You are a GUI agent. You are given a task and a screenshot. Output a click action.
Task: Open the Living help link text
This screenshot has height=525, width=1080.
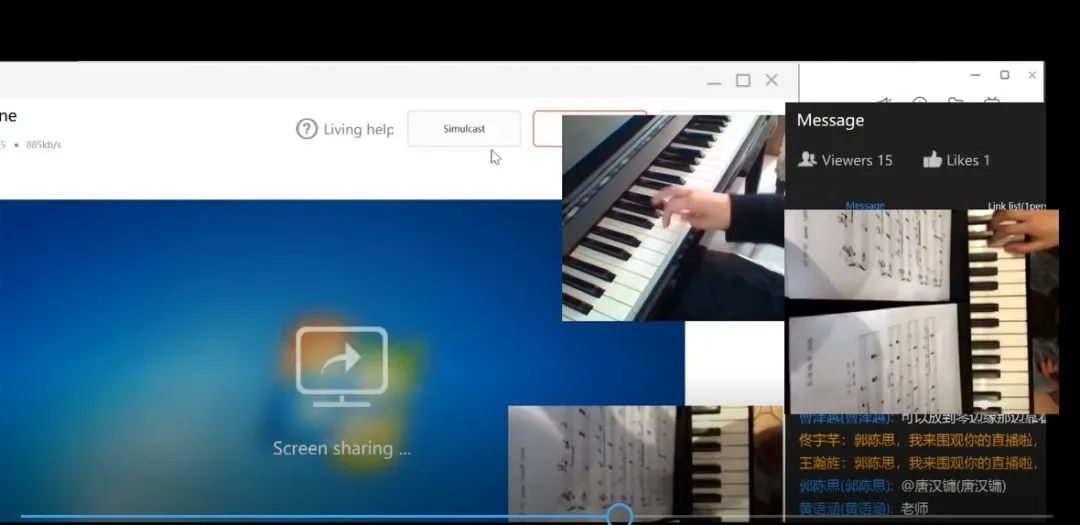(358, 129)
